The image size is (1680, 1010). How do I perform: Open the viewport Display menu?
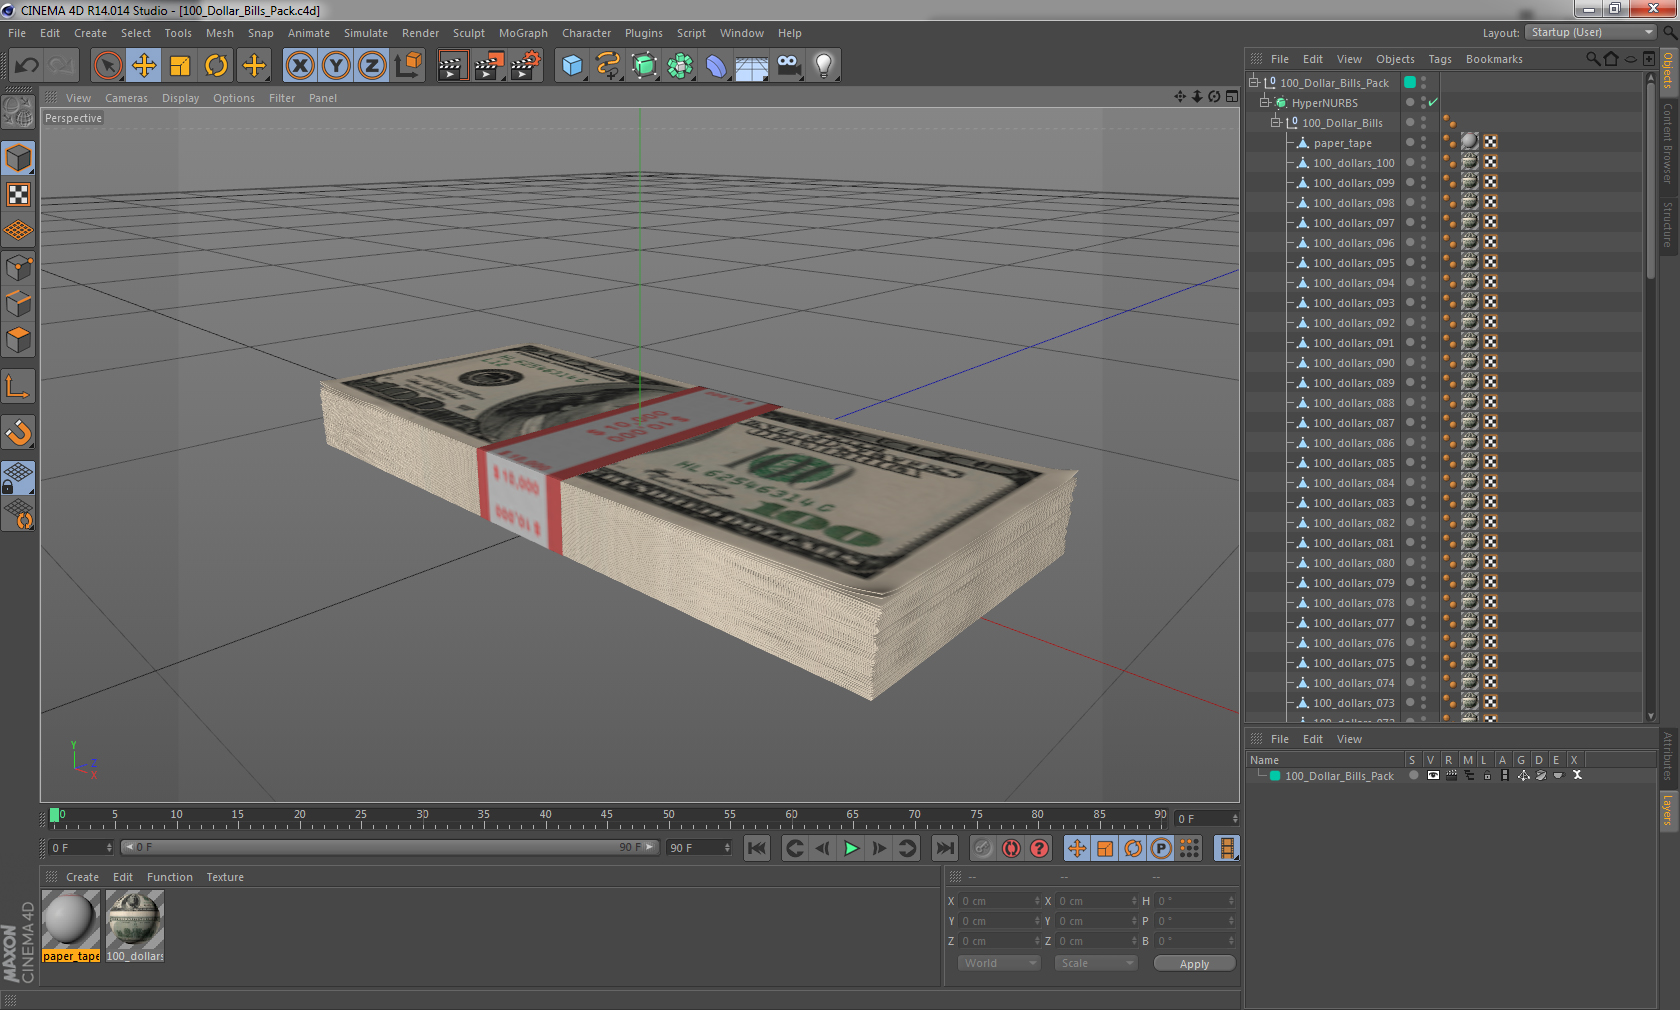180,98
